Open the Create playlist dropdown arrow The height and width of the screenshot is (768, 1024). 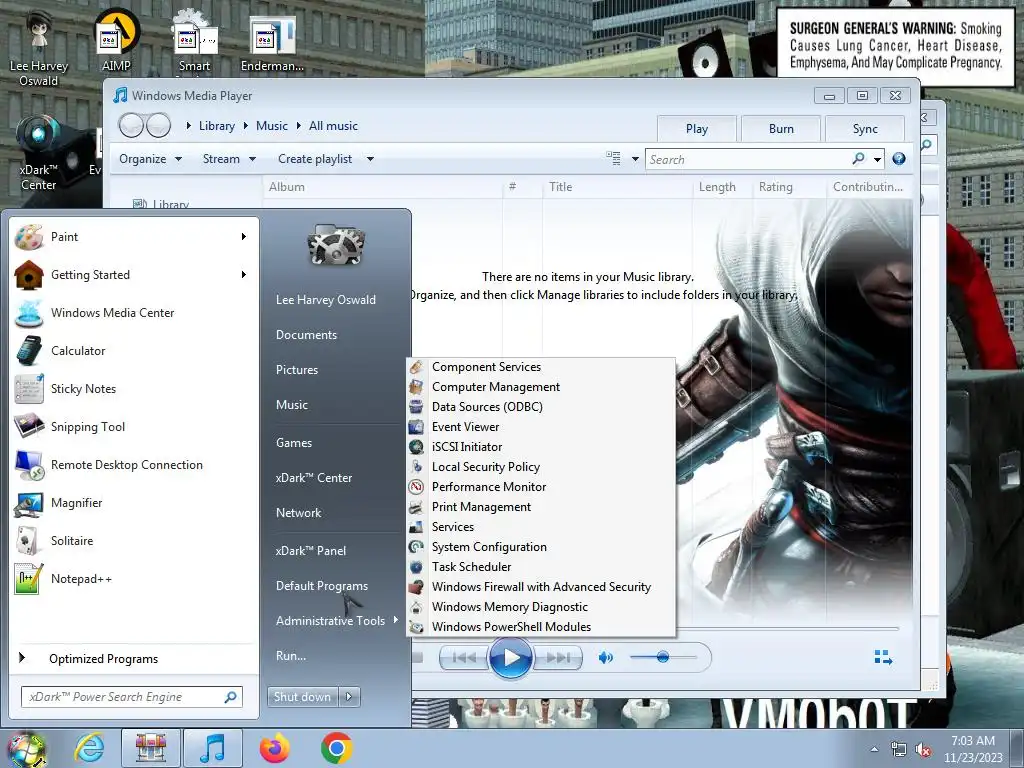coord(370,159)
